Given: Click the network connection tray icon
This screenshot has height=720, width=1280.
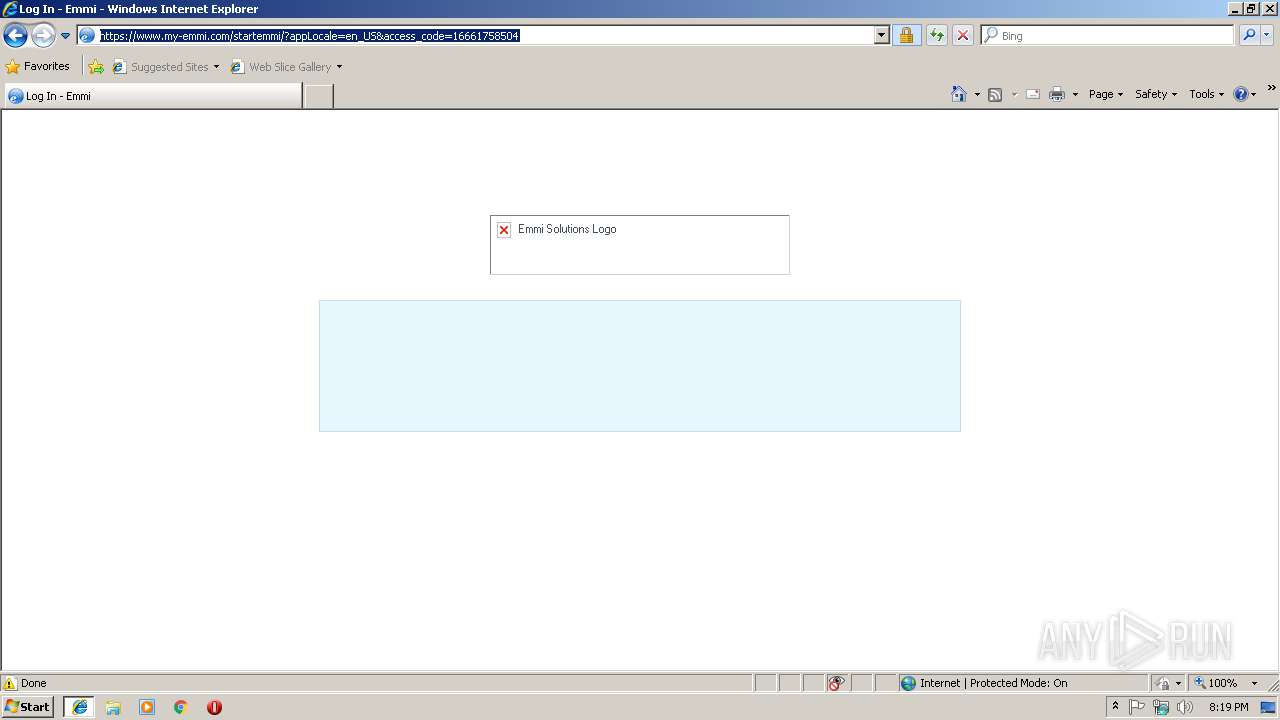Looking at the screenshot, I should pos(1161,707).
